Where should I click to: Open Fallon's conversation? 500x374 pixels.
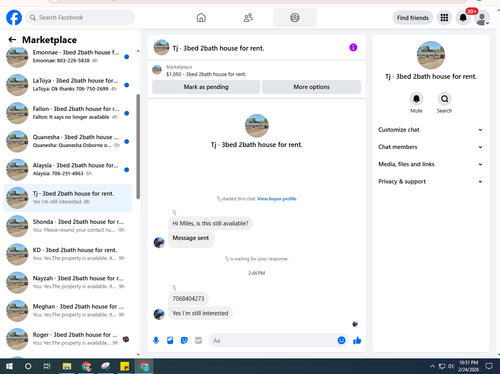click(68, 113)
